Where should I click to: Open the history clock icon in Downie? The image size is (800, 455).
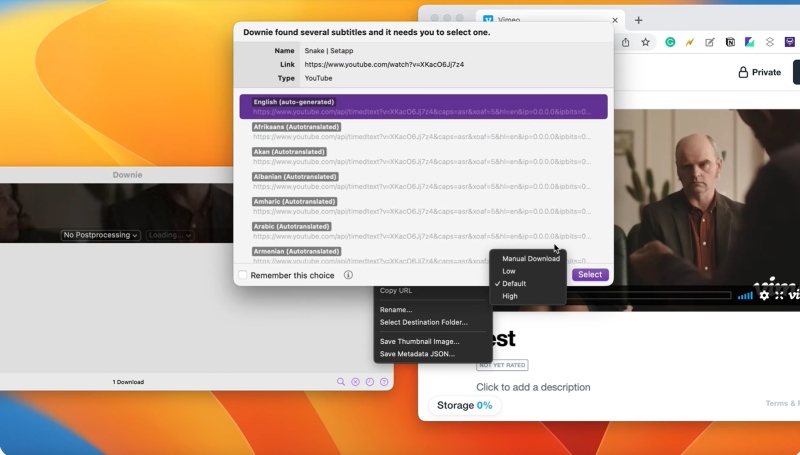pyautogui.click(x=370, y=382)
